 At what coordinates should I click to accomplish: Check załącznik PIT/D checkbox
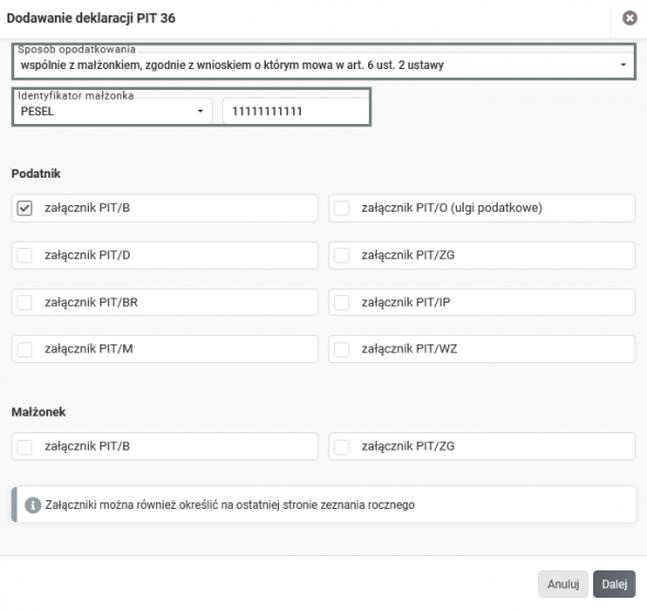(x=24, y=255)
